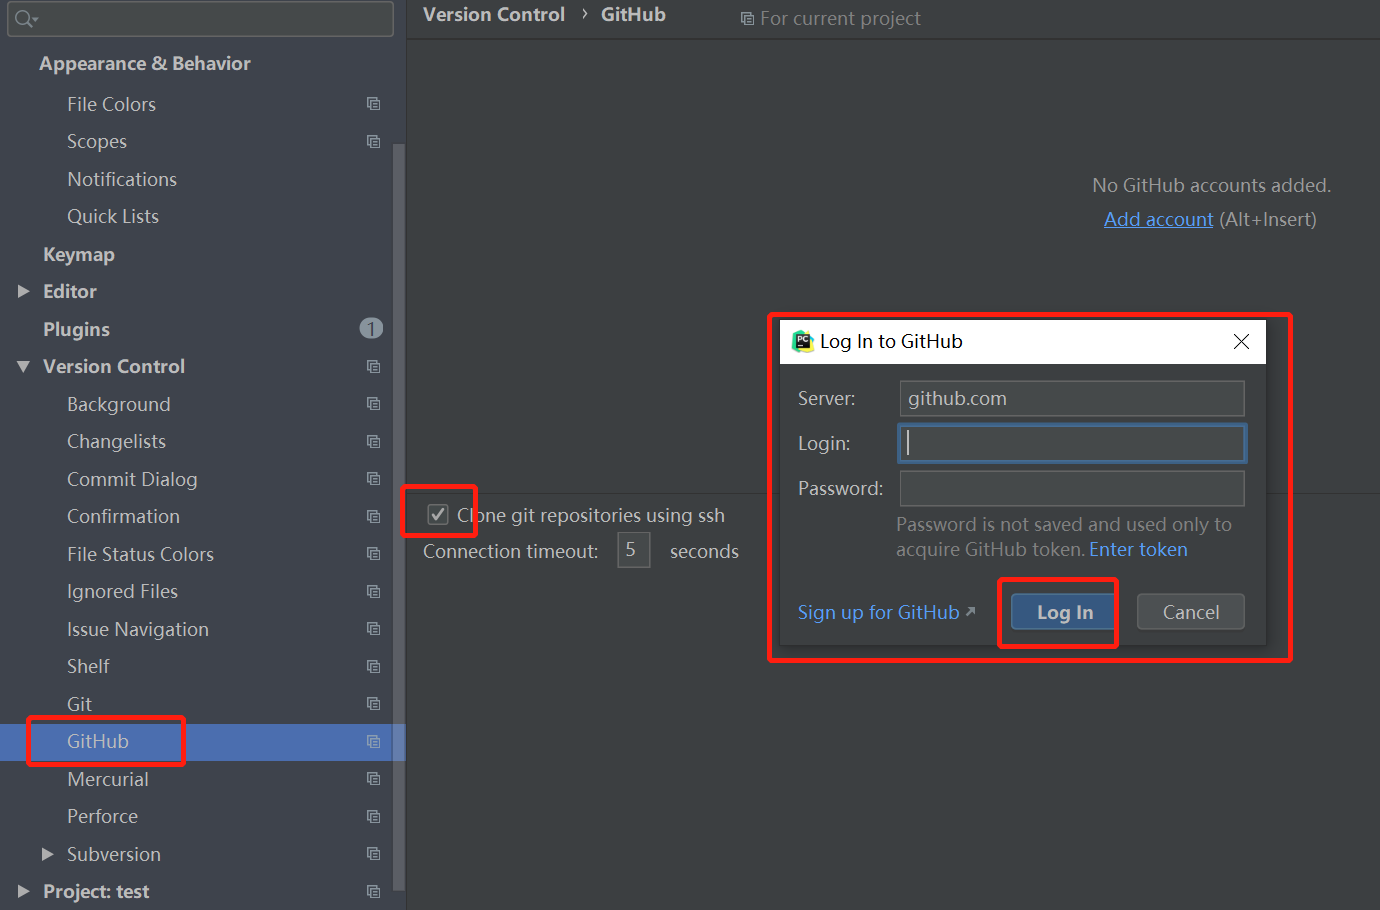Image resolution: width=1380 pixels, height=910 pixels.
Task: Expand the Subversion subsection
Action: (x=48, y=854)
